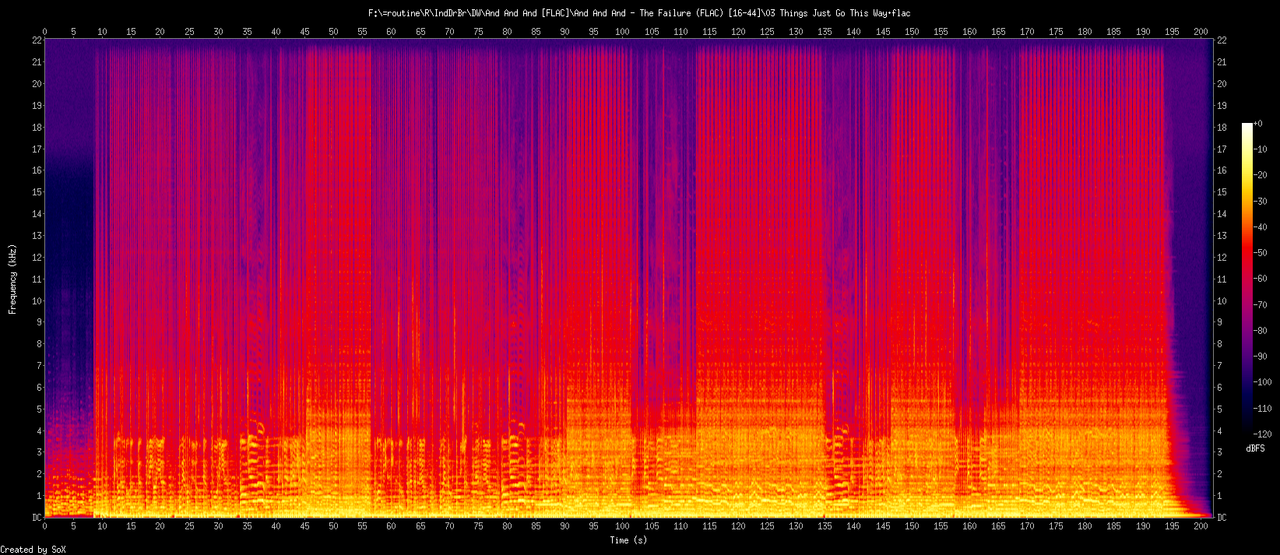This screenshot has height=555, width=1280.
Task: Click the "Time (s)" axis label
Action: coord(628,540)
